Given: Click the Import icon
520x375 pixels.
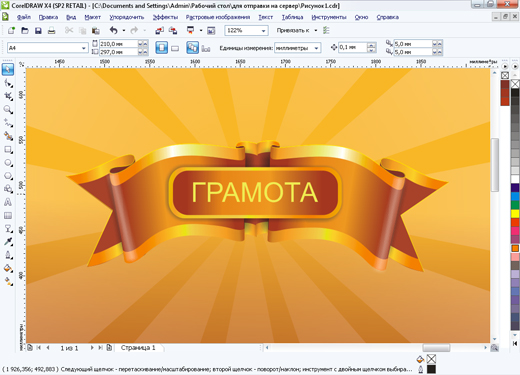Looking at the screenshot, I should click(x=159, y=31).
